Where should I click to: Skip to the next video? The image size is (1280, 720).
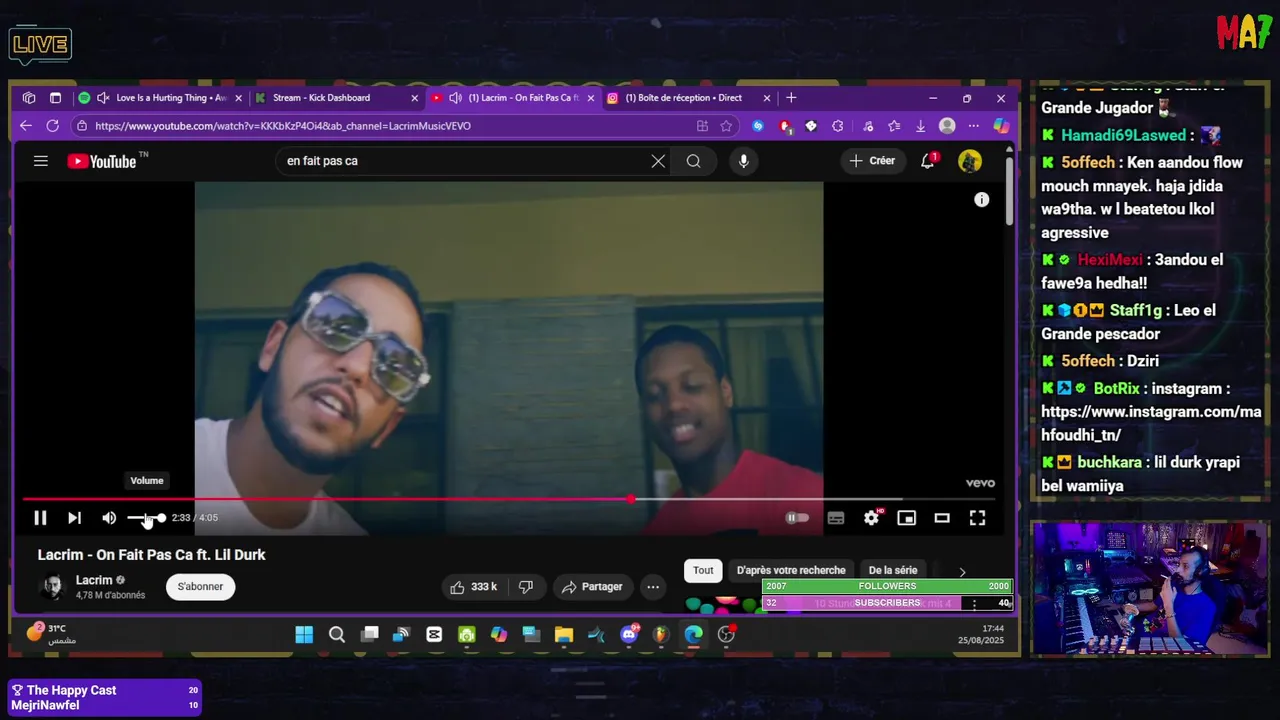pos(74,518)
